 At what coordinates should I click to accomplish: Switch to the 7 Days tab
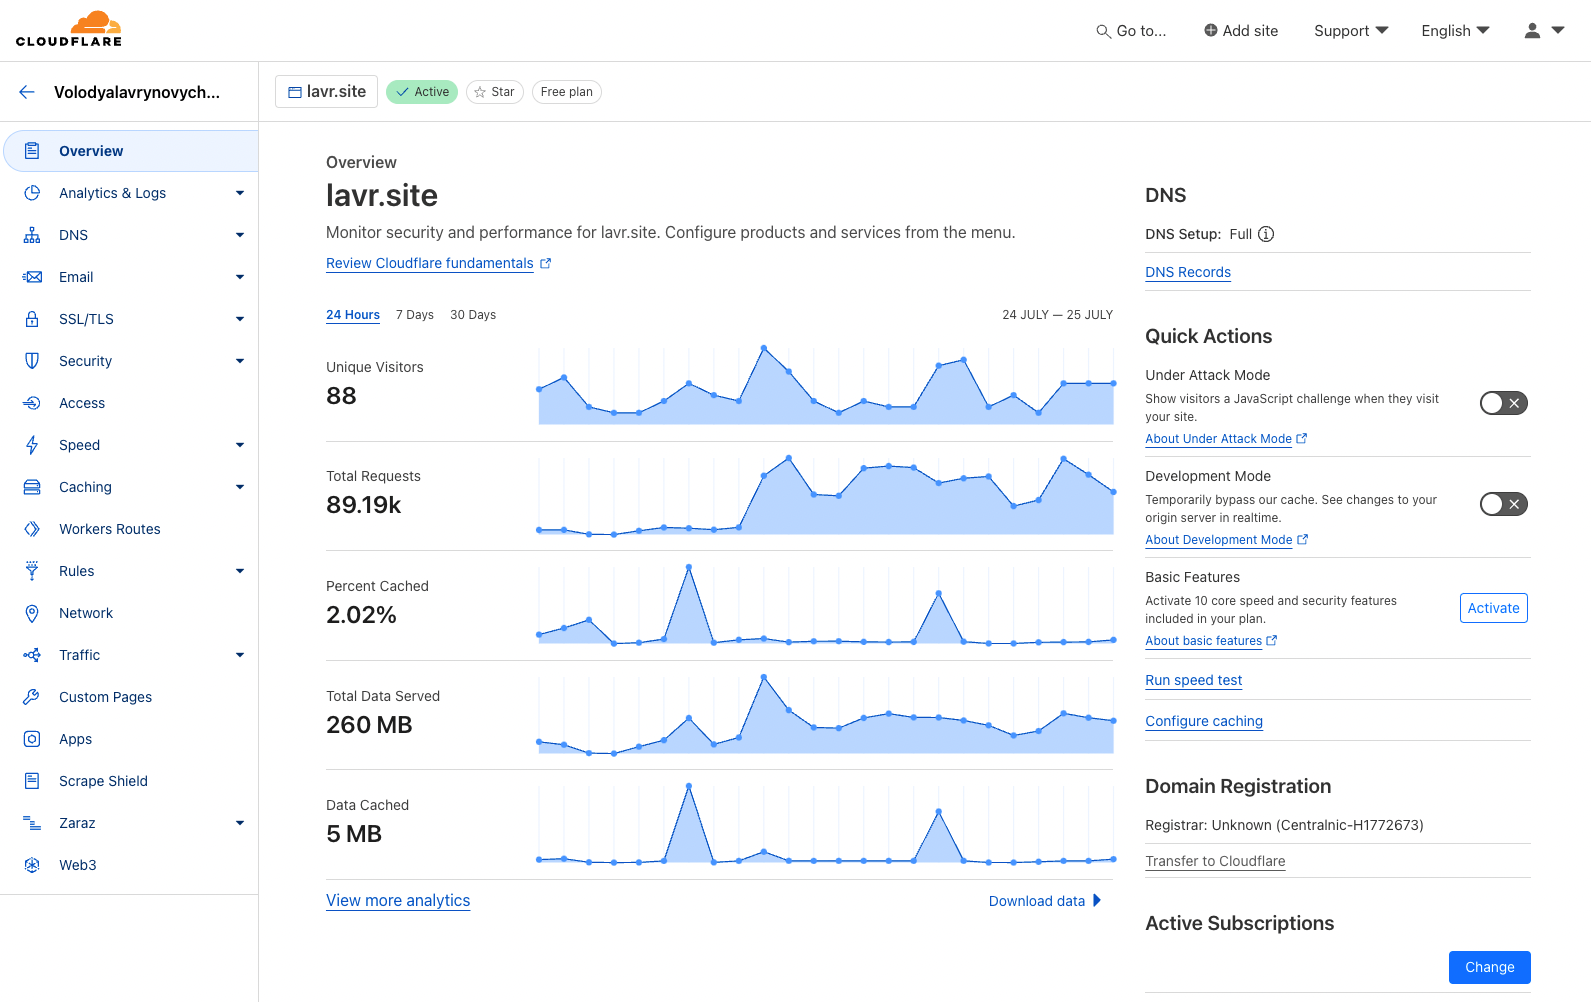(414, 315)
